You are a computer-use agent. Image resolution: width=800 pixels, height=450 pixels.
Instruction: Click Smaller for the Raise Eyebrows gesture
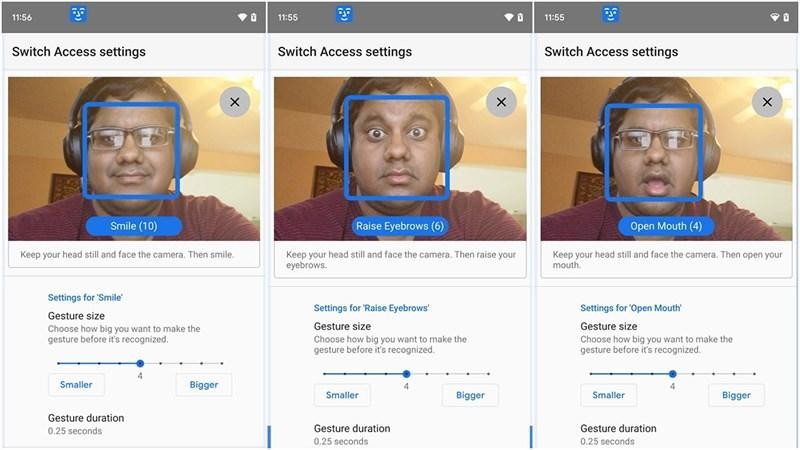tap(342, 395)
